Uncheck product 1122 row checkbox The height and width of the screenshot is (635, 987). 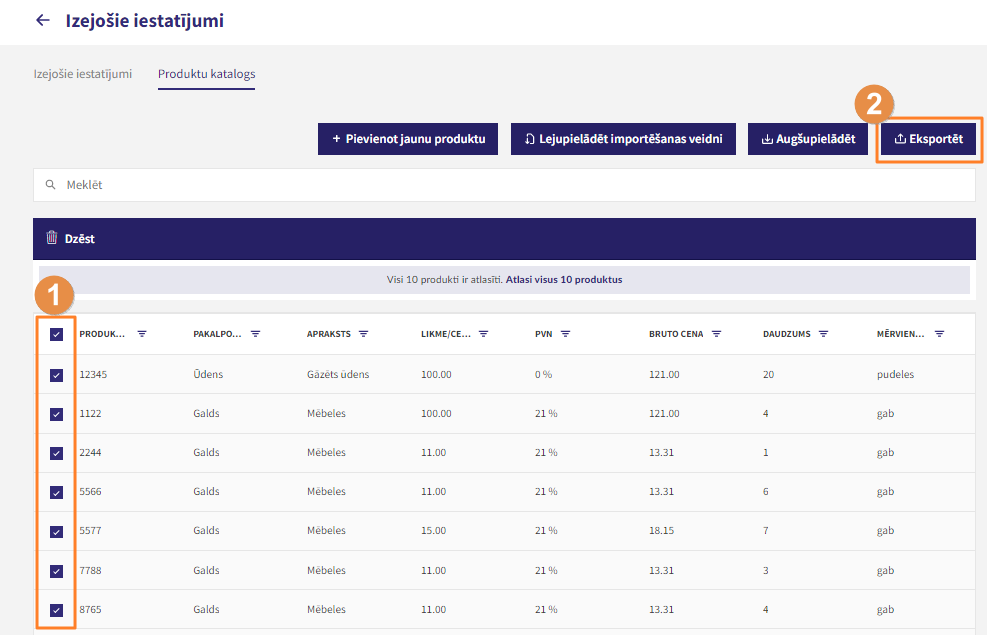pyautogui.click(x=57, y=414)
